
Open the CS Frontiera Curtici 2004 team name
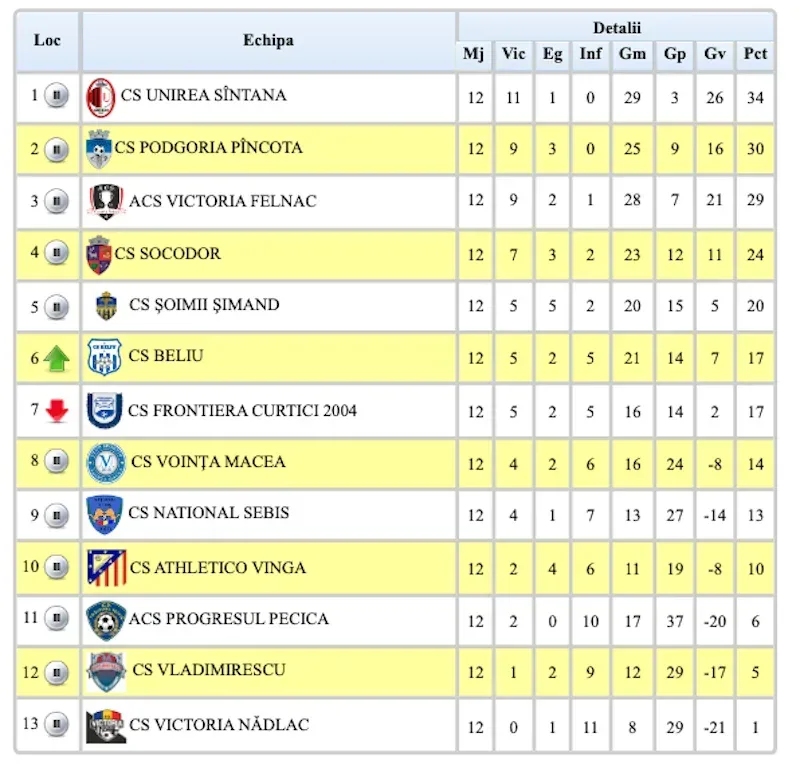click(242, 411)
